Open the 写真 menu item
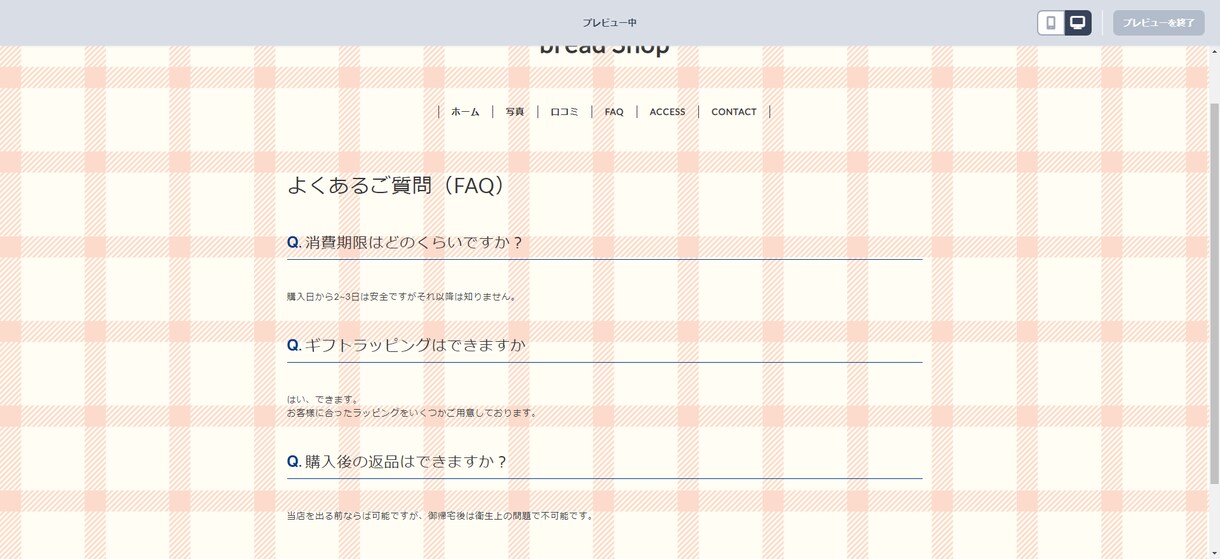 click(515, 112)
